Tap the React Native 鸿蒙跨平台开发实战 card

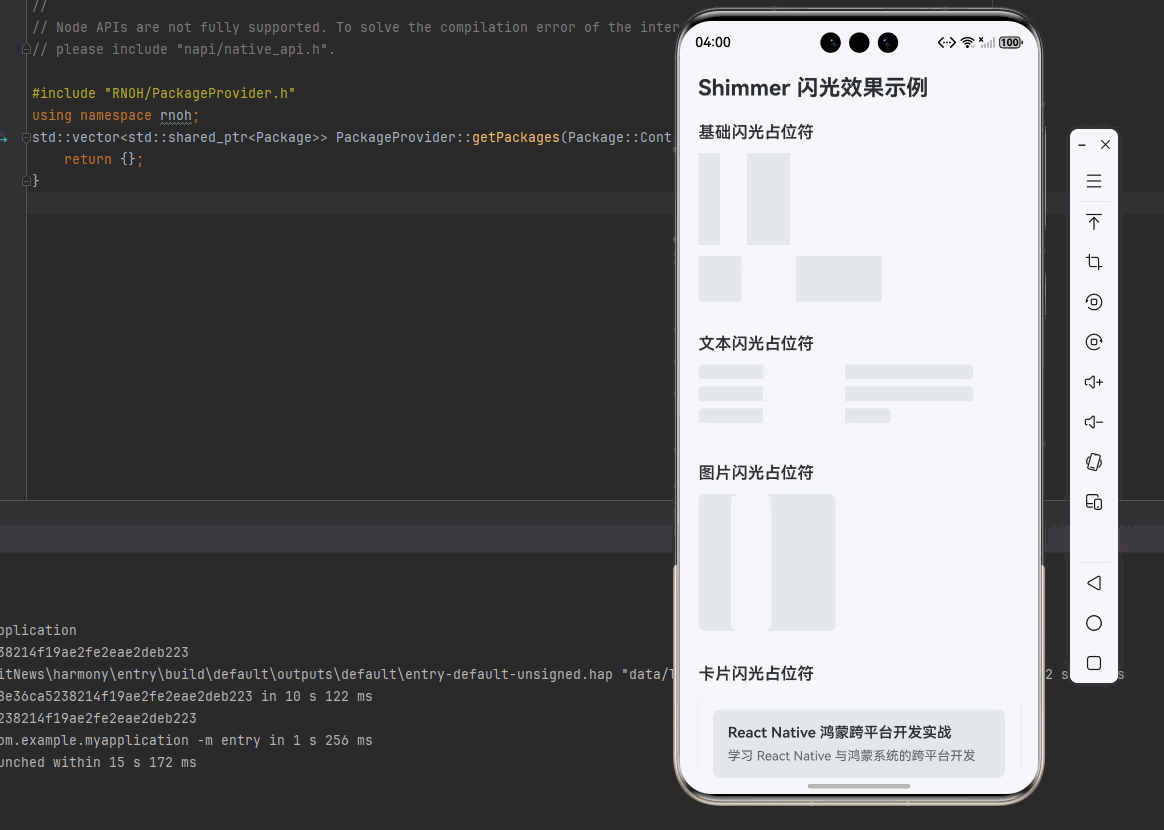pyautogui.click(x=859, y=743)
